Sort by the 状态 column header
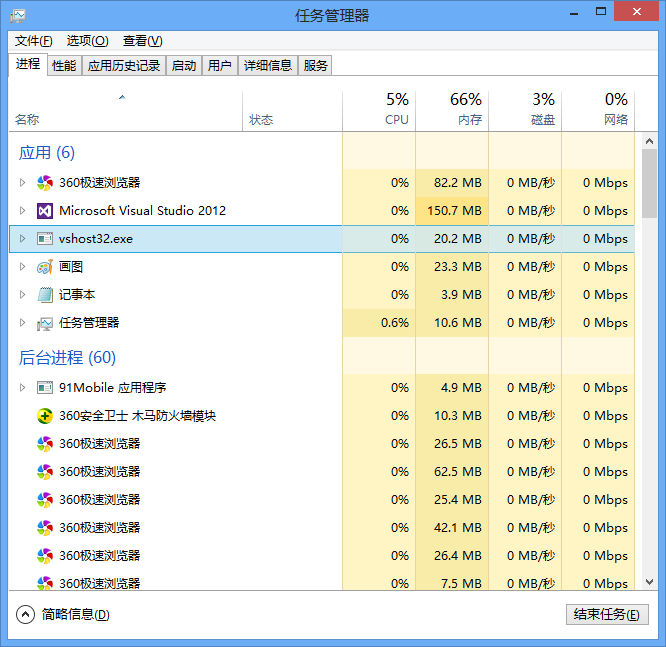This screenshot has height=647, width=666. pyautogui.click(x=292, y=111)
